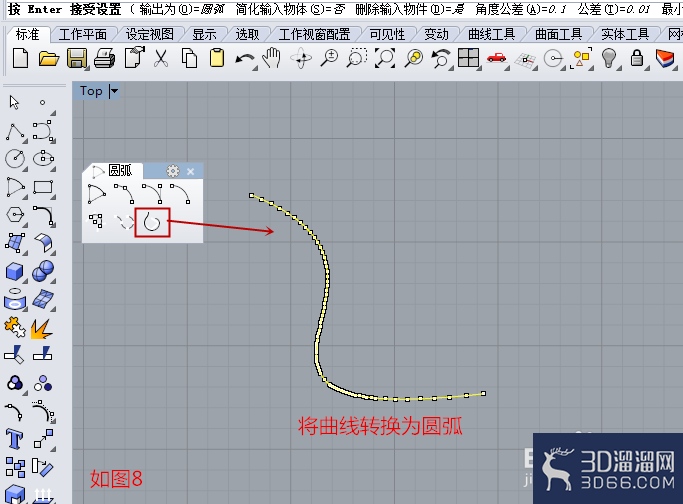Click Zoom Extents icon
The image size is (683, 504).
click(385, 58)
